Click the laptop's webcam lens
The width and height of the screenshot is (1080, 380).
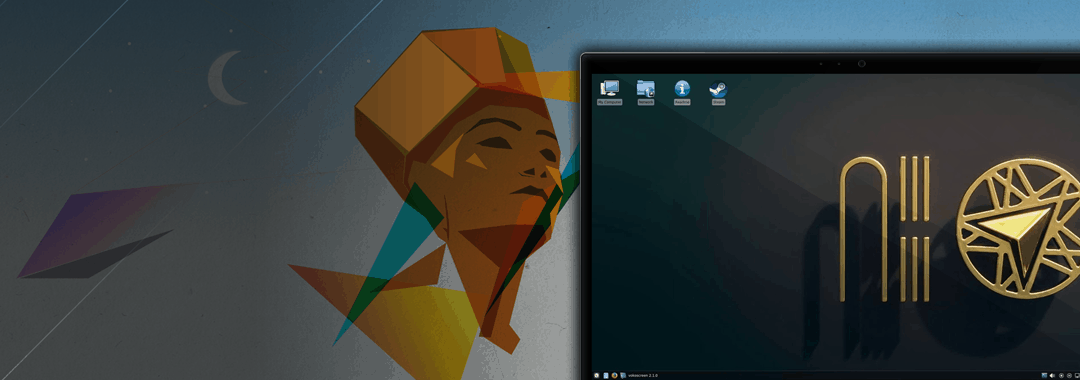click(862, 63)
